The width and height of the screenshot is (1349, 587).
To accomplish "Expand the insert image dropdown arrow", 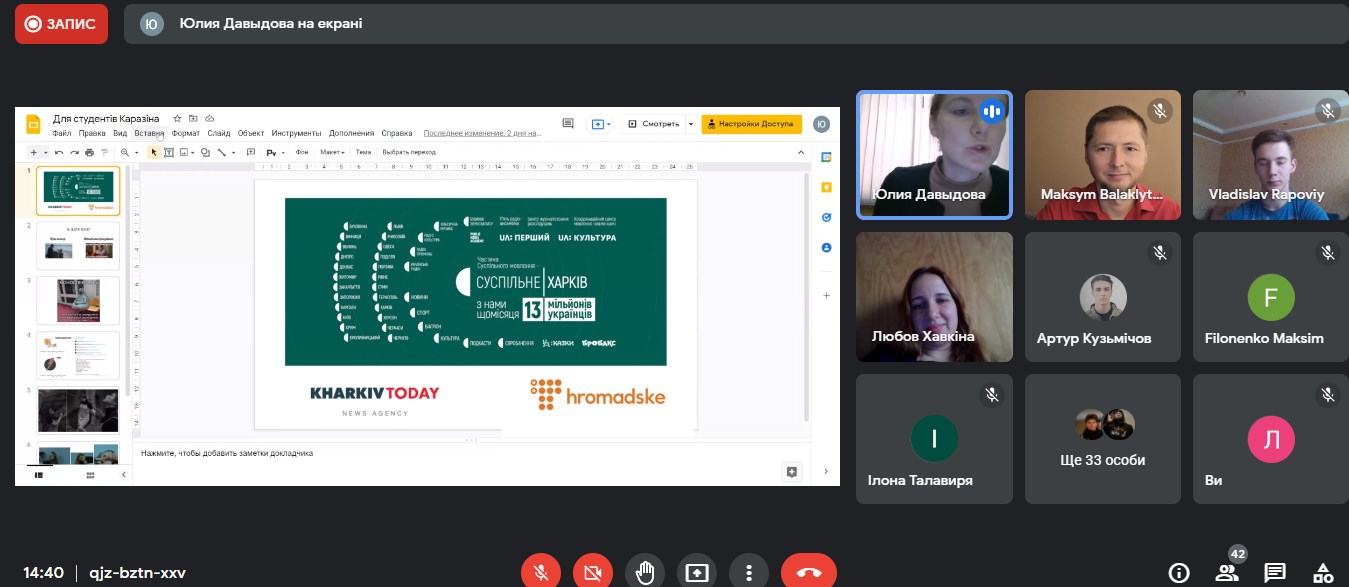I will pos(192,152).
